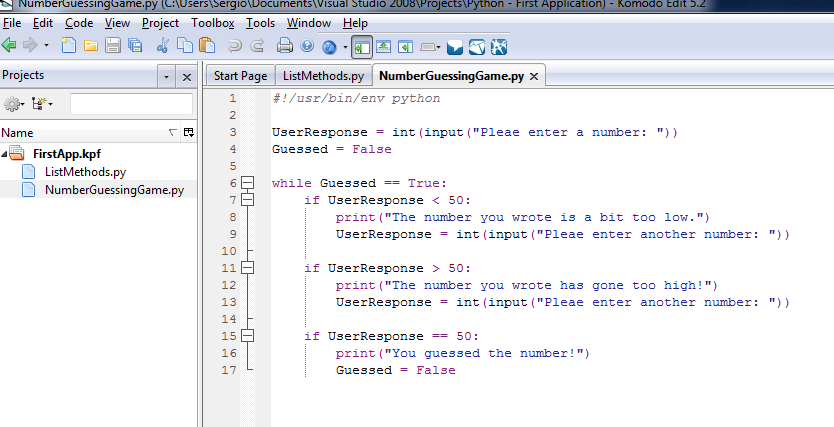Open the File menu
This screenshot has height=427, width=834.
[12, 23]
